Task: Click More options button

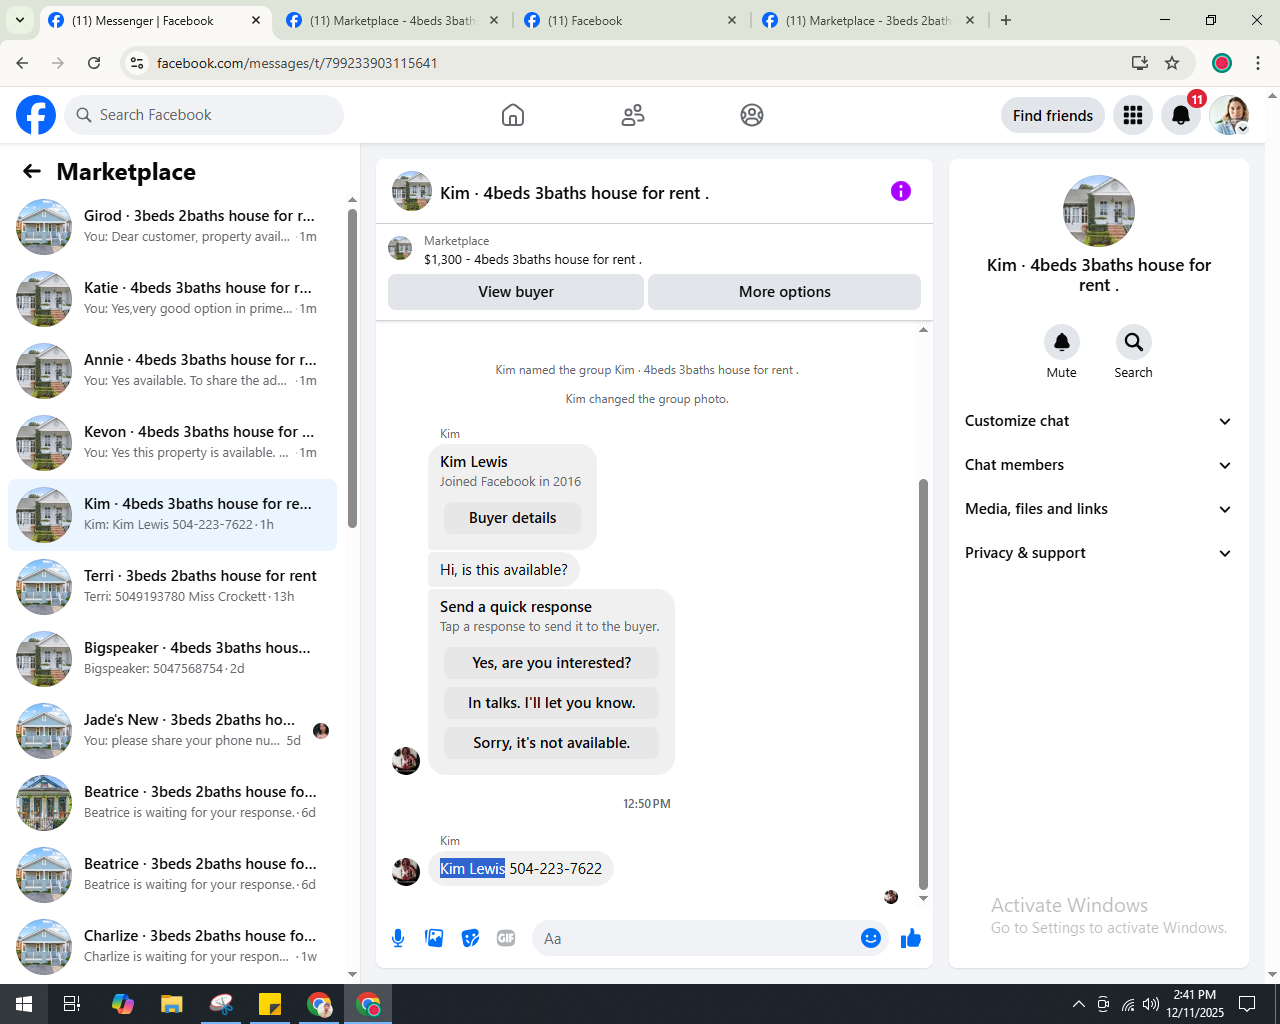Action: (785, 292)
